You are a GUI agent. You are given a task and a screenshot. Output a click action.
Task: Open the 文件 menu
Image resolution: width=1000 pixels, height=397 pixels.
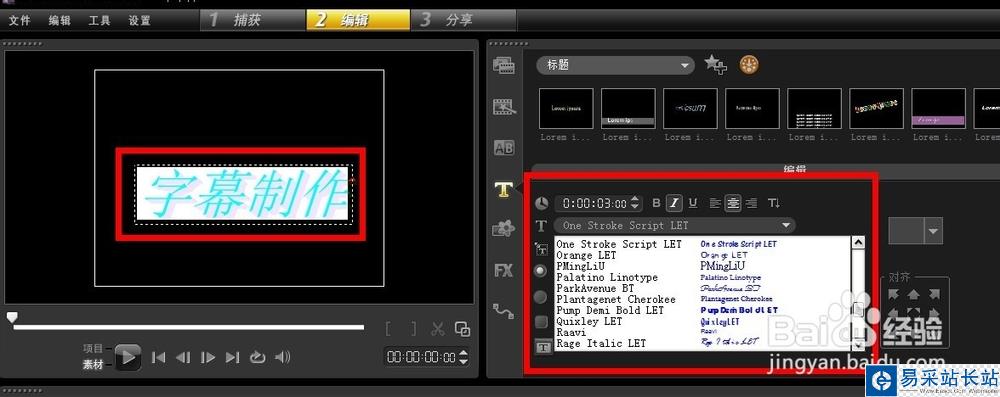point(20,20)
